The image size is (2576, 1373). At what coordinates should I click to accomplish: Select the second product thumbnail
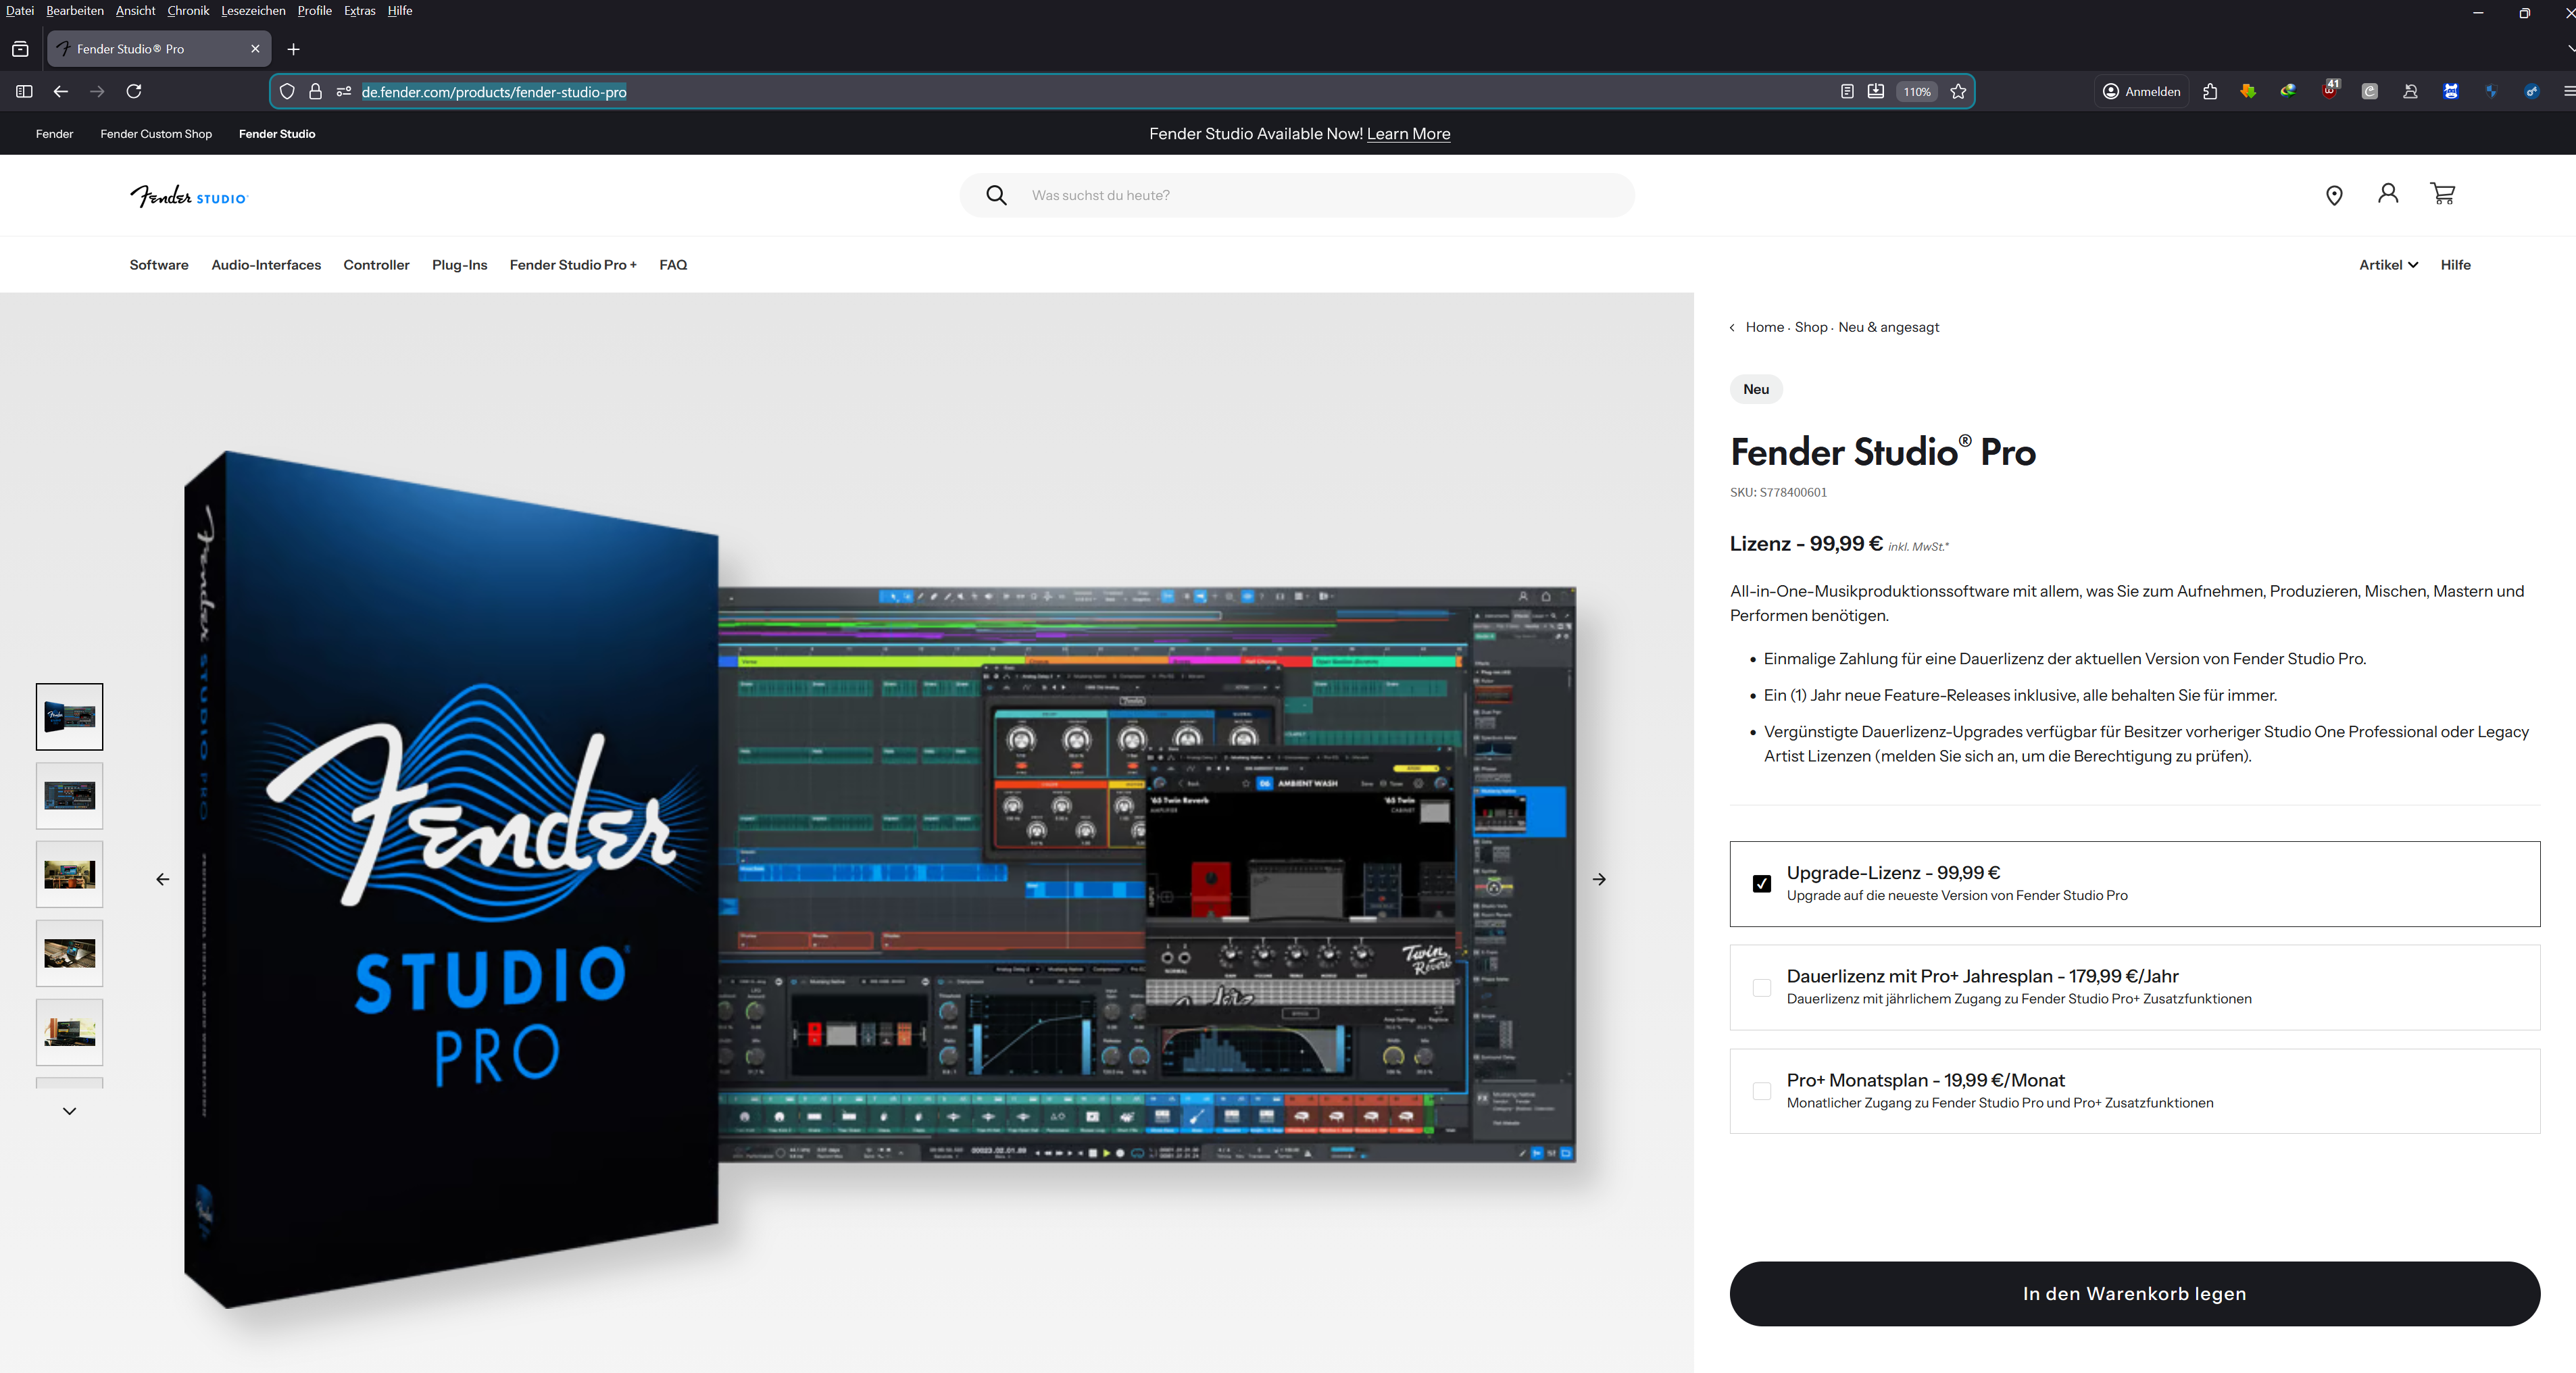pos(70,796)
